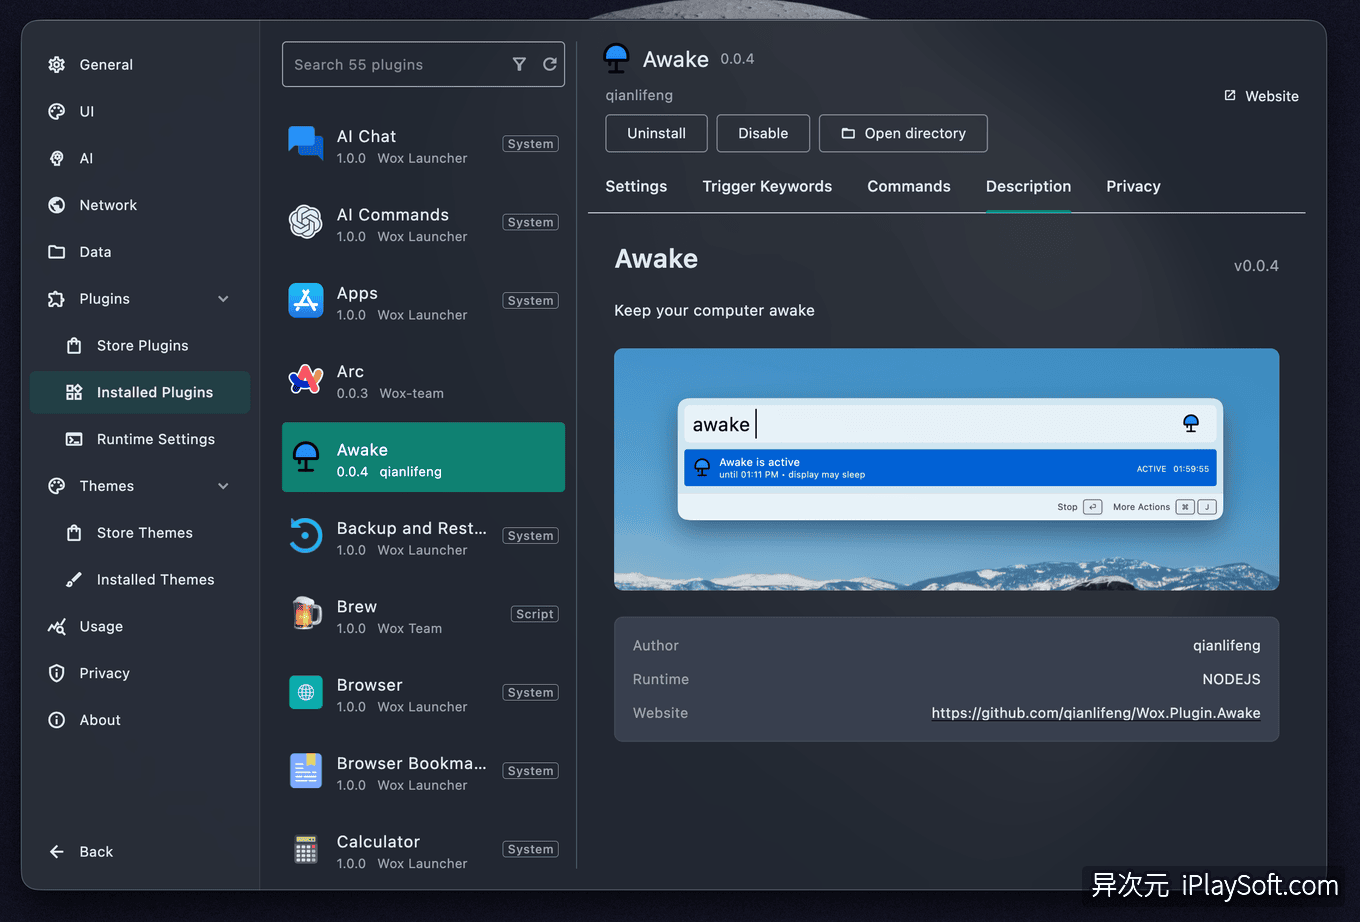The width and height of the screenshot is (1360, 922).
Task: Open the Awake plugin directory
Action: (x=903, y=133)
